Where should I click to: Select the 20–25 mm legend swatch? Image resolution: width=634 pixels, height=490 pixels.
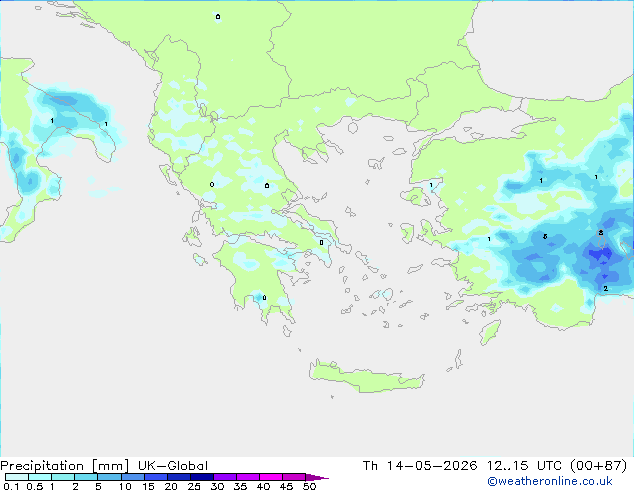click(178, 477)
